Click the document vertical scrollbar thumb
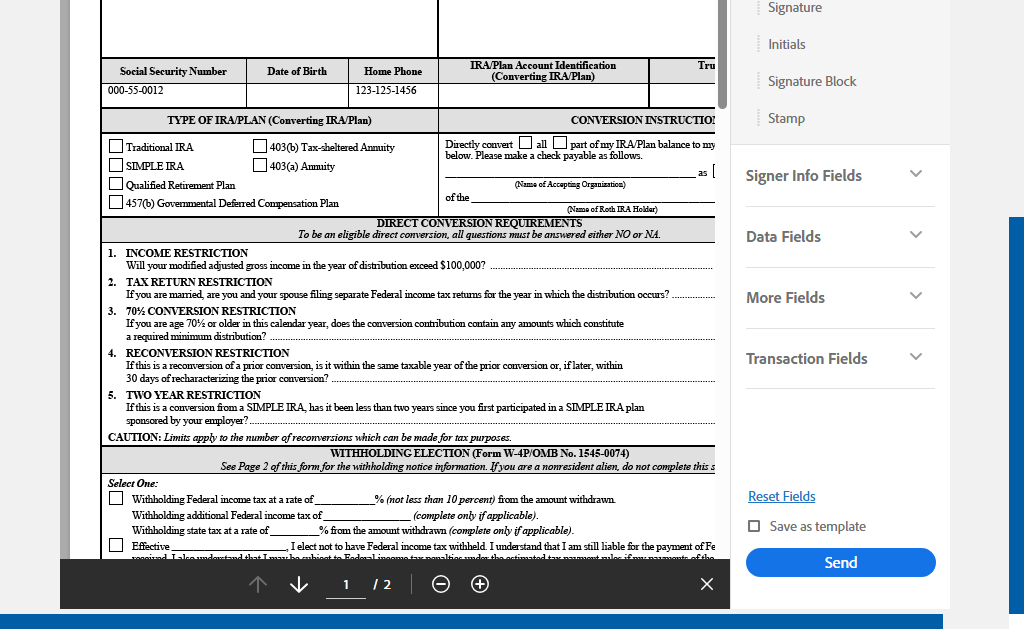The width and height of the screenshot is (1024, 629). (x=722, y=54)
